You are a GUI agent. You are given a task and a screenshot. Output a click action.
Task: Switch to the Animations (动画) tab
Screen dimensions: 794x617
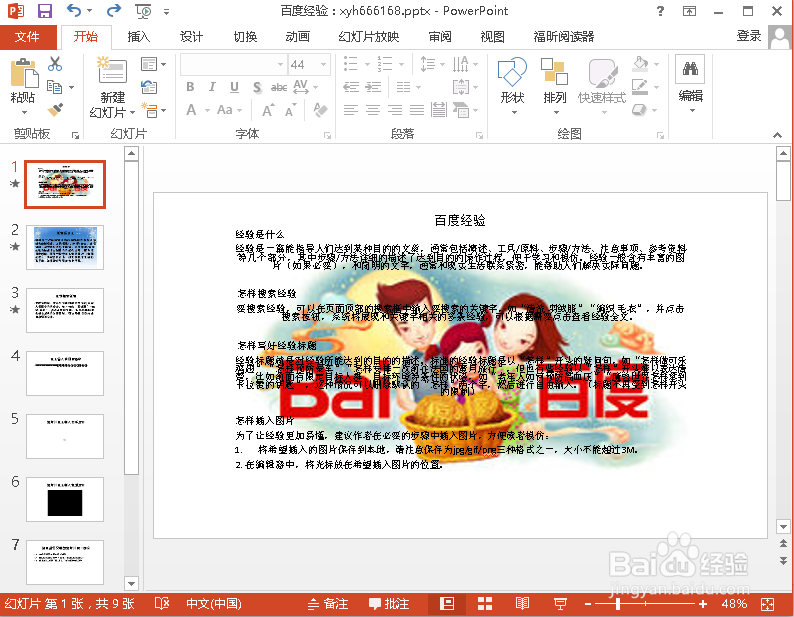coord(298,36)
